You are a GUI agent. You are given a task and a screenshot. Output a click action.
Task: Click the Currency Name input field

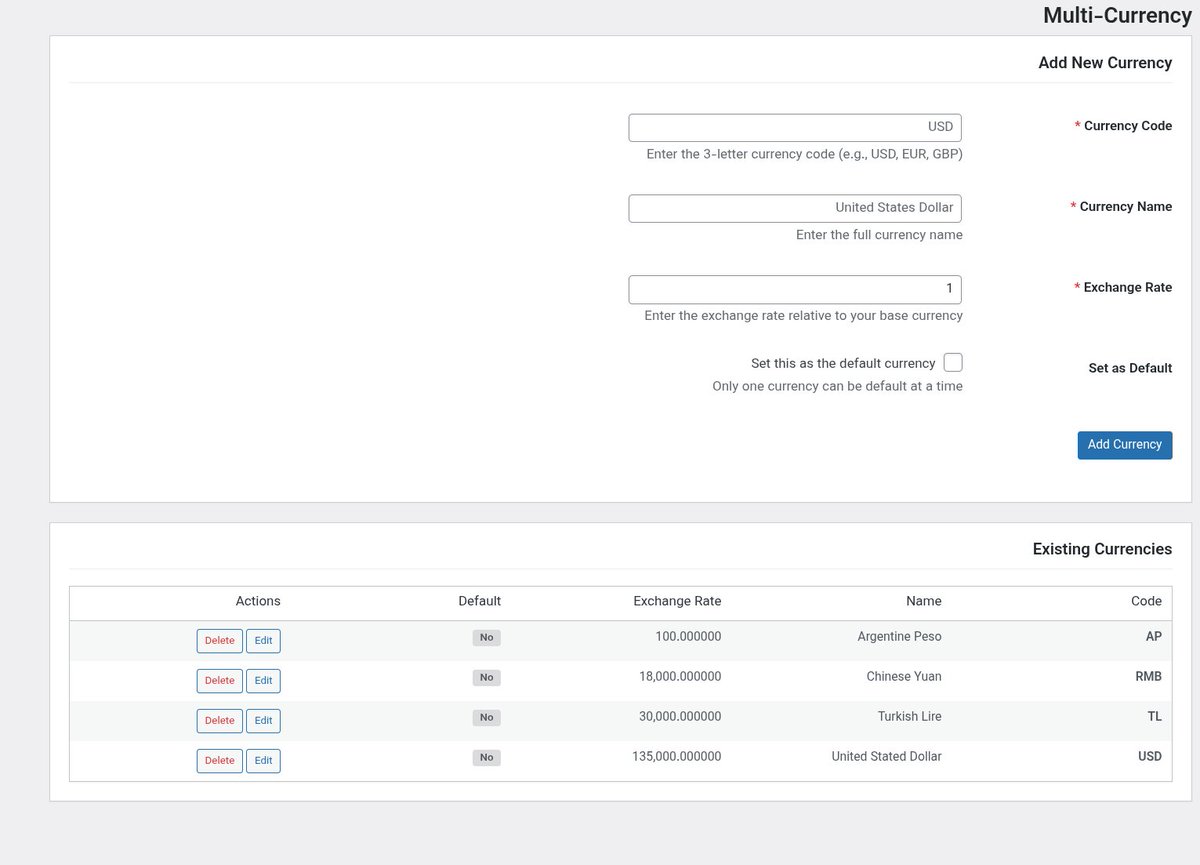795,208
